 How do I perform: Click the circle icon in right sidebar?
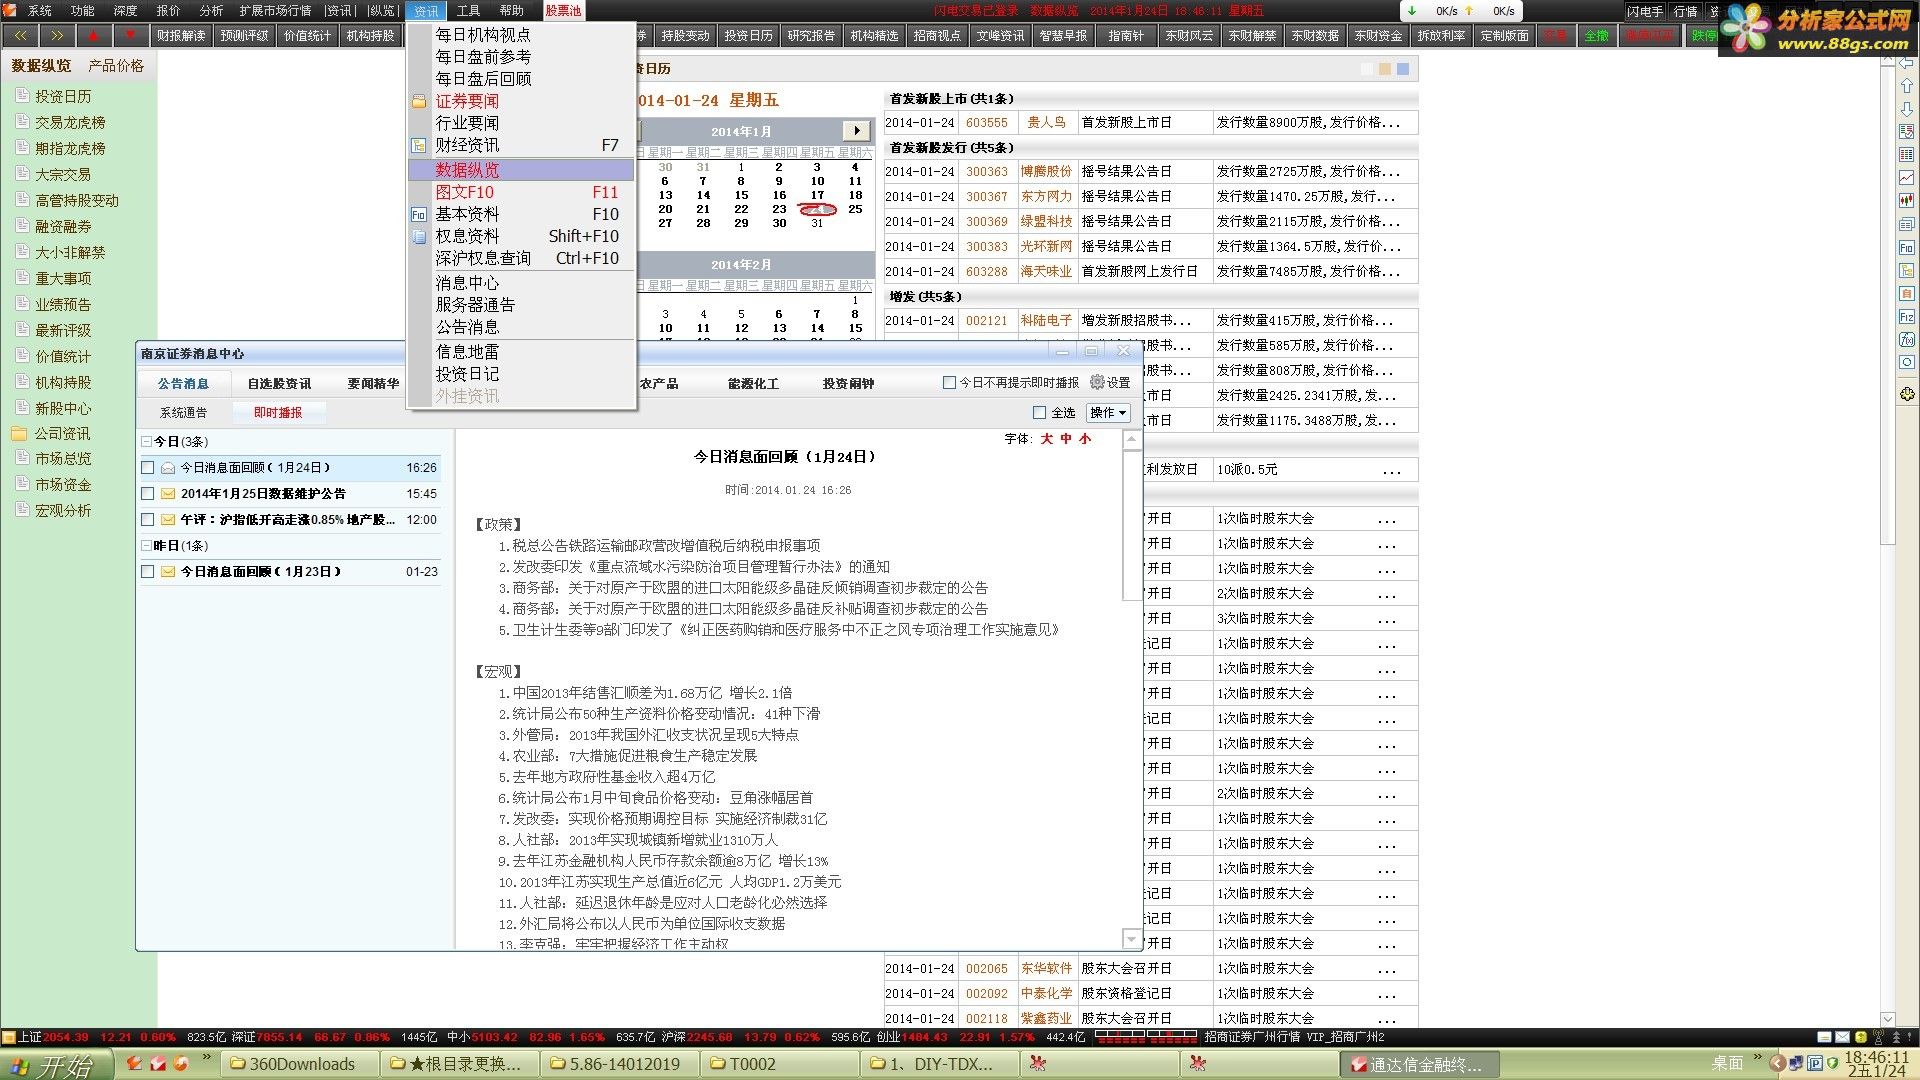click(1907, 363)
